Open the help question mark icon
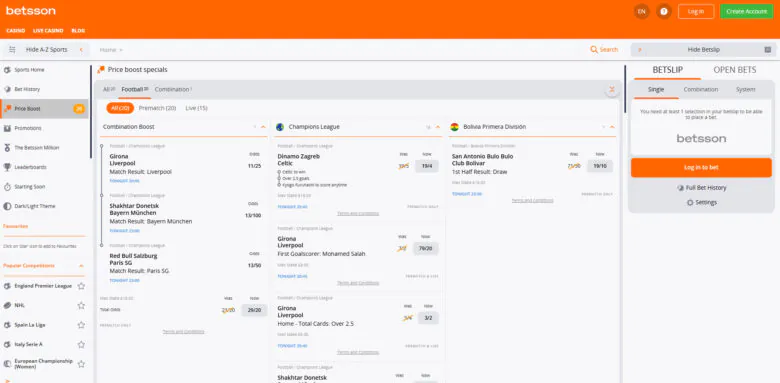This screenshot has width=780, height=383. click(664, 11)
